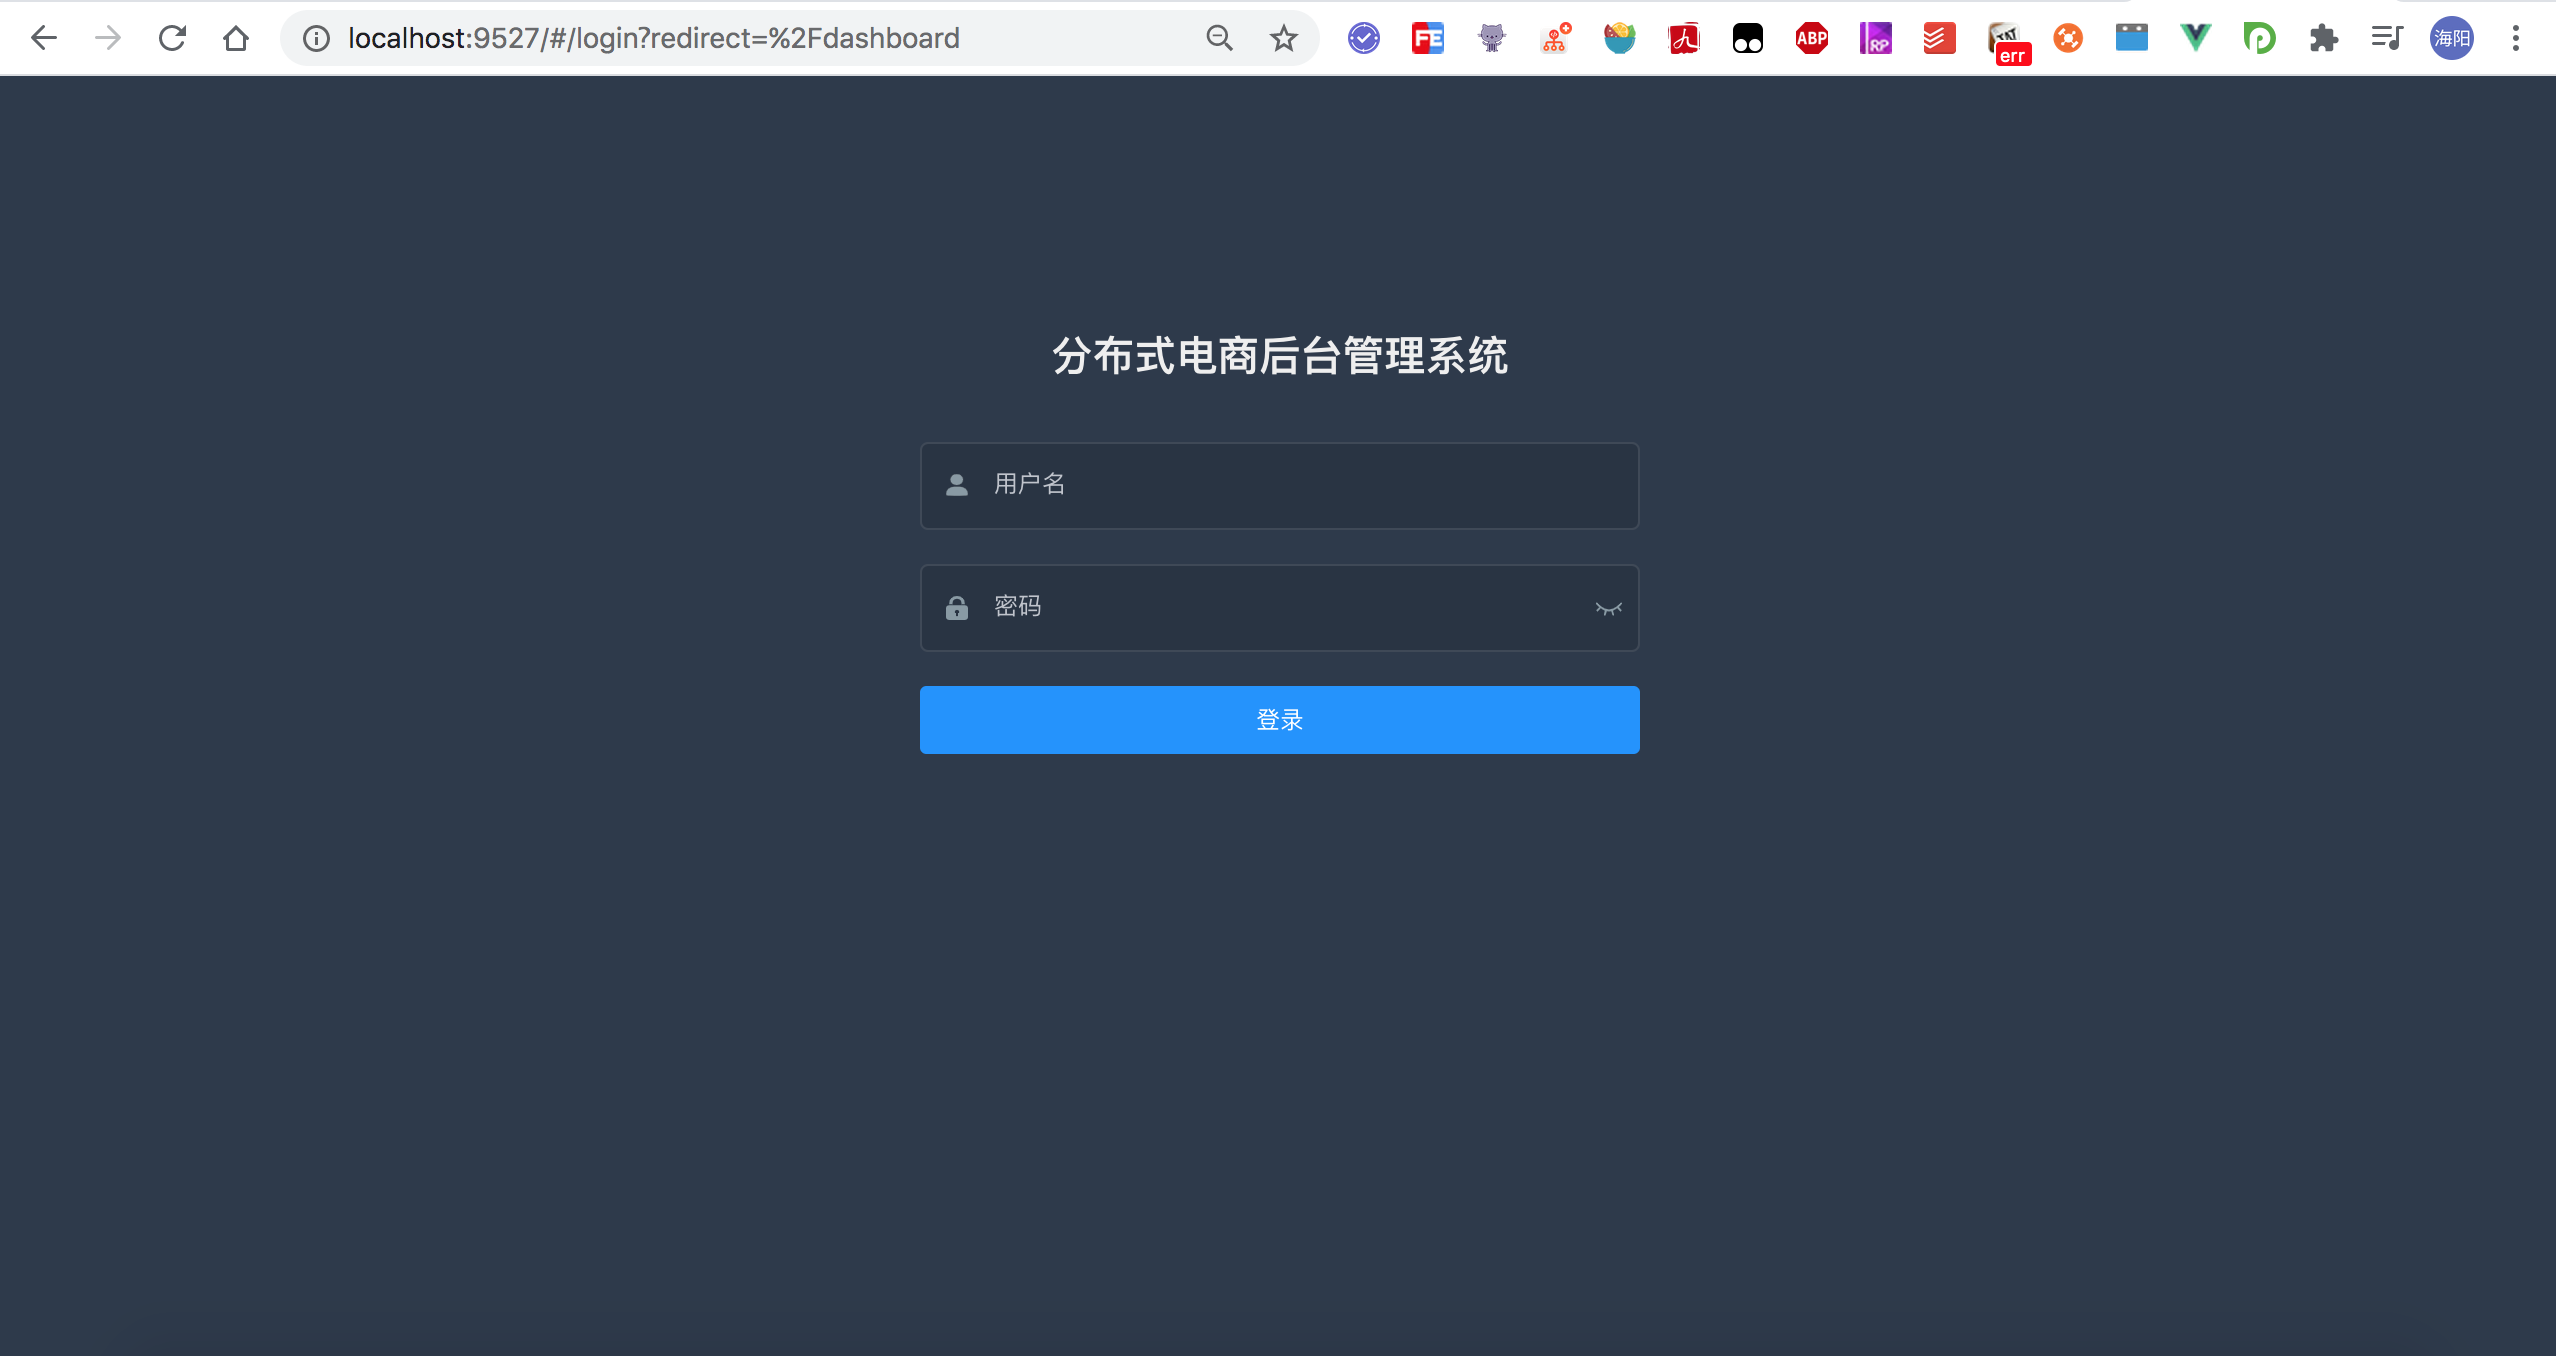Open the purple checkmark circle extension

pos(1364,38)
